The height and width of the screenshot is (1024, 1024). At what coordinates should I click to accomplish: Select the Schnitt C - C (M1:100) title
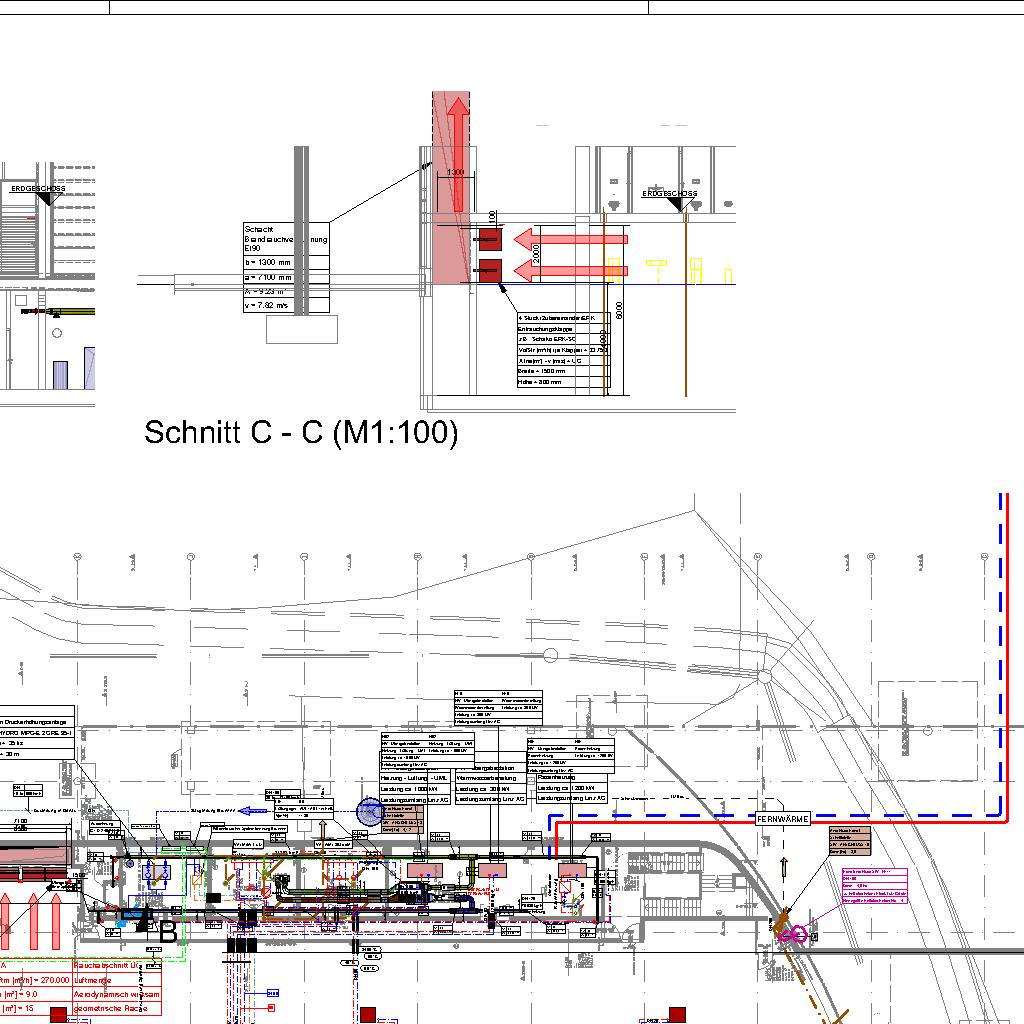coord(301,433)
